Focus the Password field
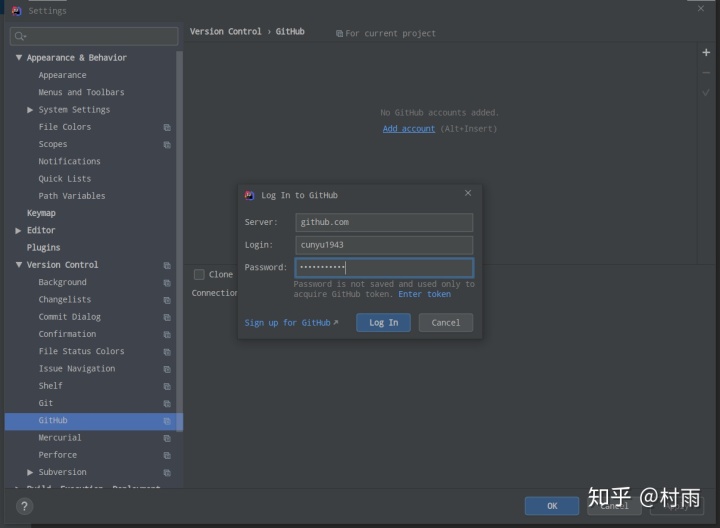Image resolution: width=720 pixels, height=528 pixels. [x=384, y=268]
